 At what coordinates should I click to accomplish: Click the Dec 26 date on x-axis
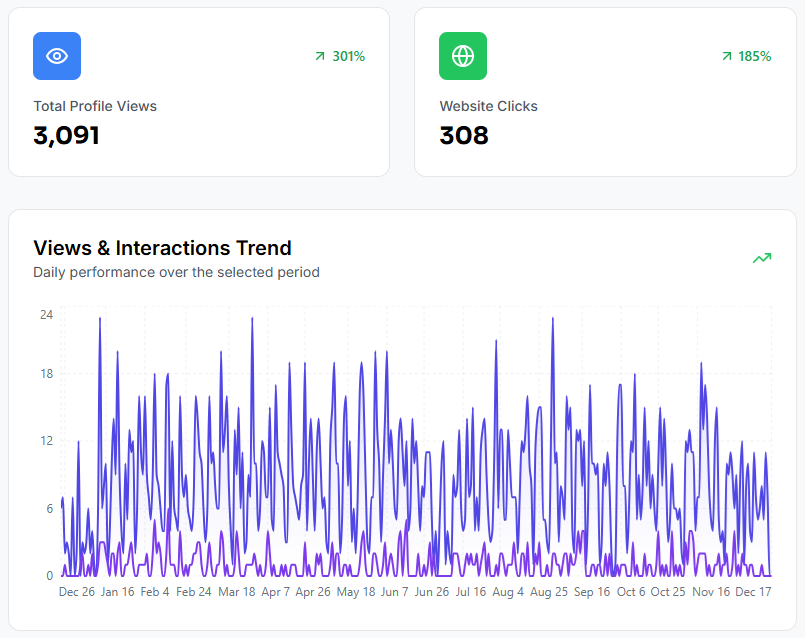[77, 592]
